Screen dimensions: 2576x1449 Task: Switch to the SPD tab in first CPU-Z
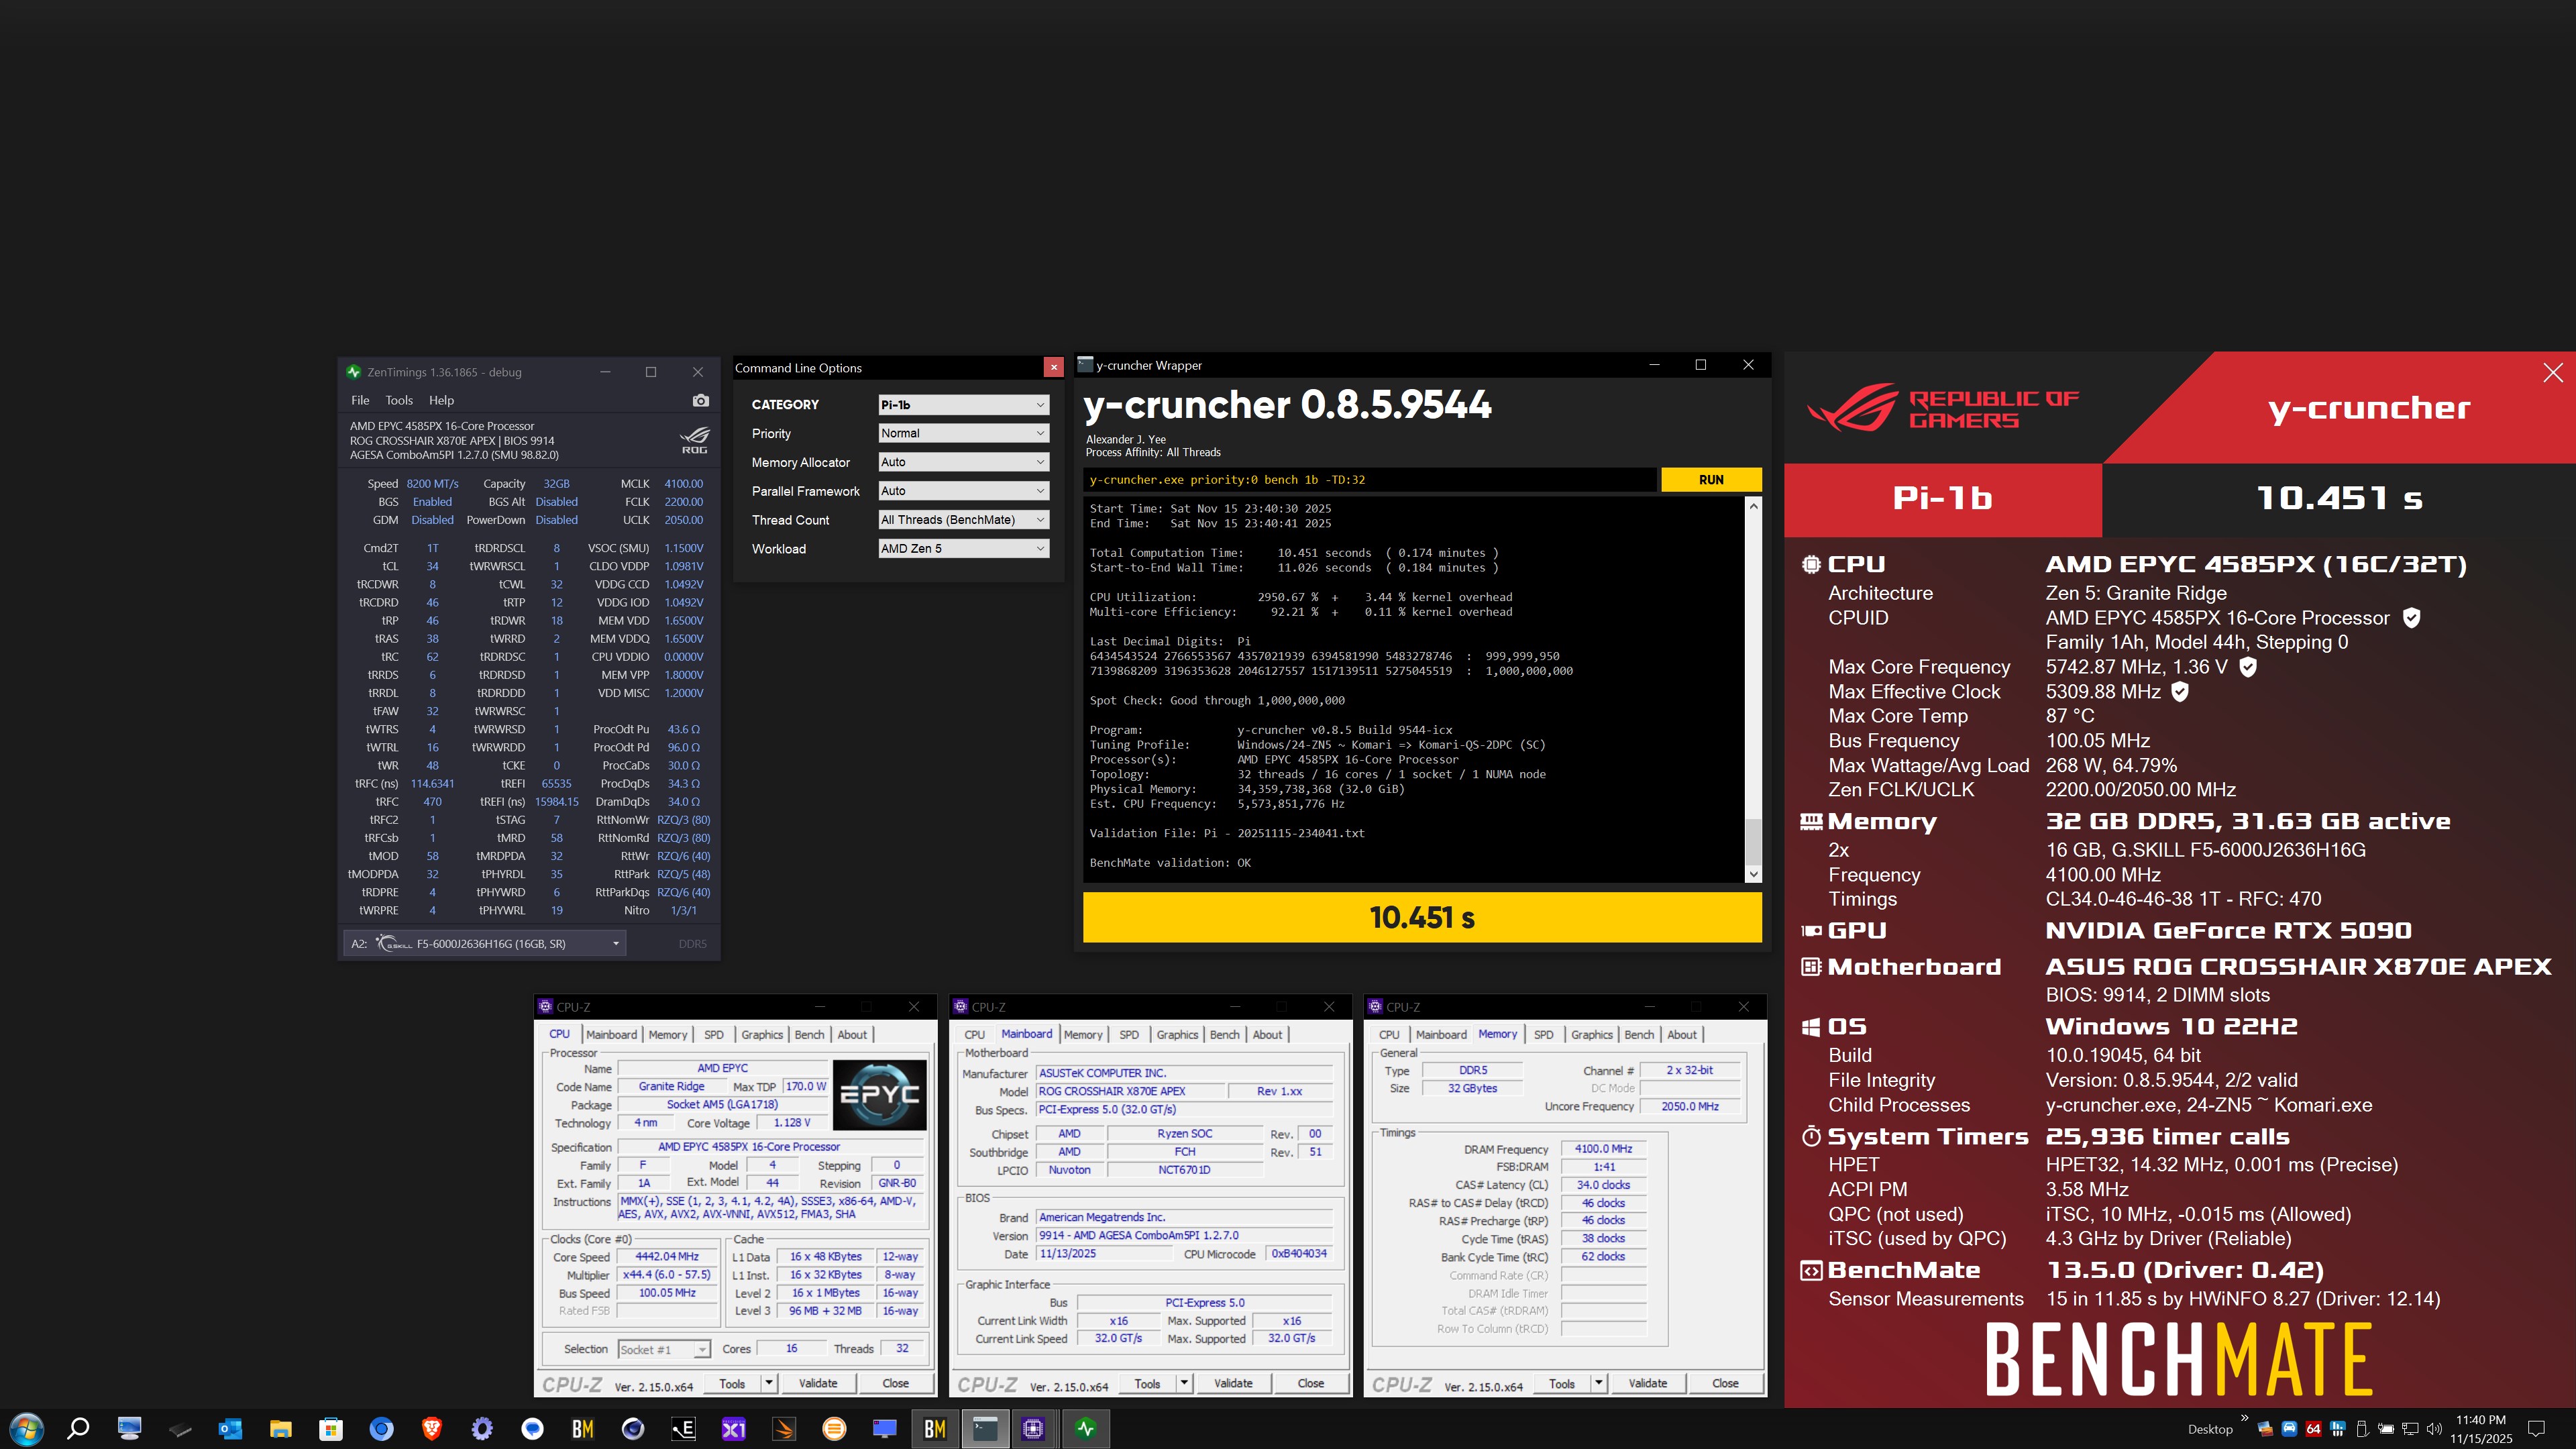(713, 1035)
